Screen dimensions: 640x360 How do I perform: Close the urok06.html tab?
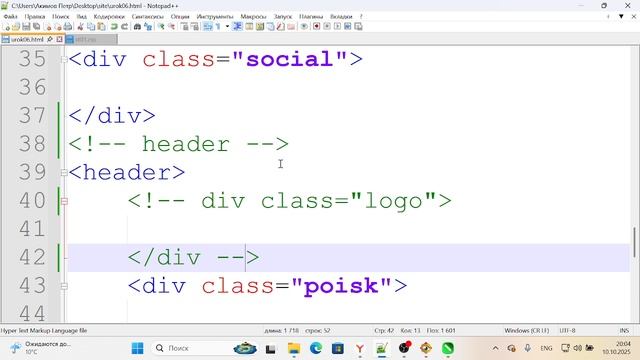coord(59,39)
